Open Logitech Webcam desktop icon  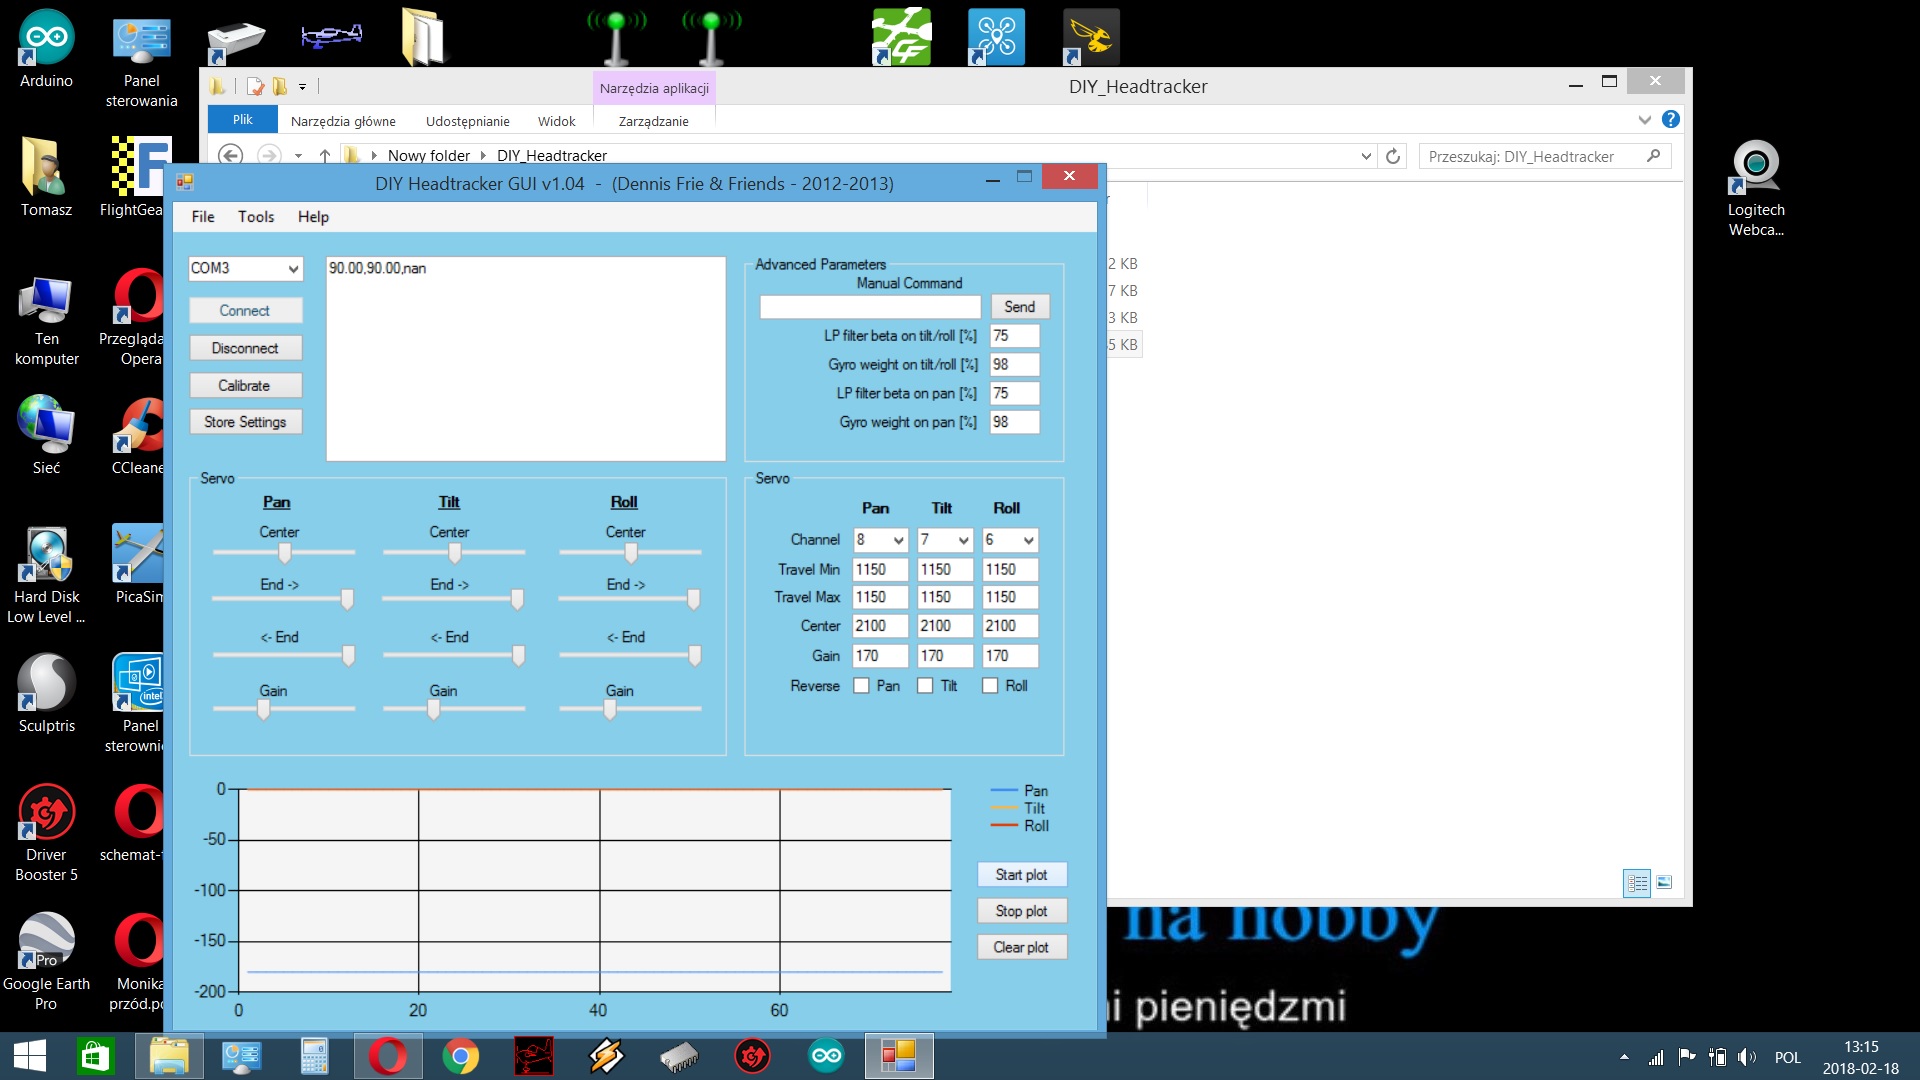[x=1756, y=188]
